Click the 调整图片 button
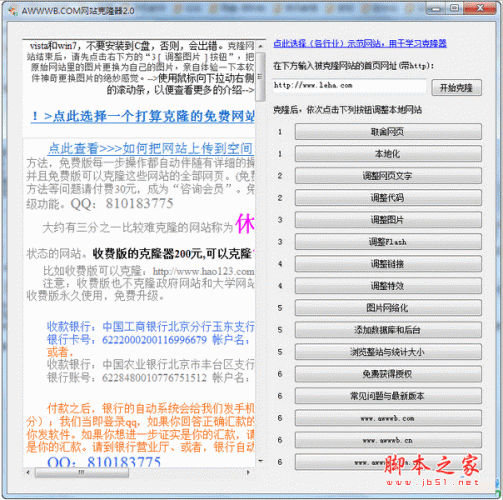 click(388, 220)
